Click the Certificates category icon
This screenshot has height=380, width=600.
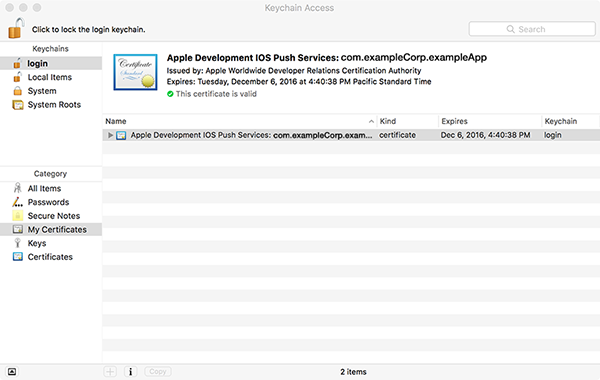click(18, 257)
